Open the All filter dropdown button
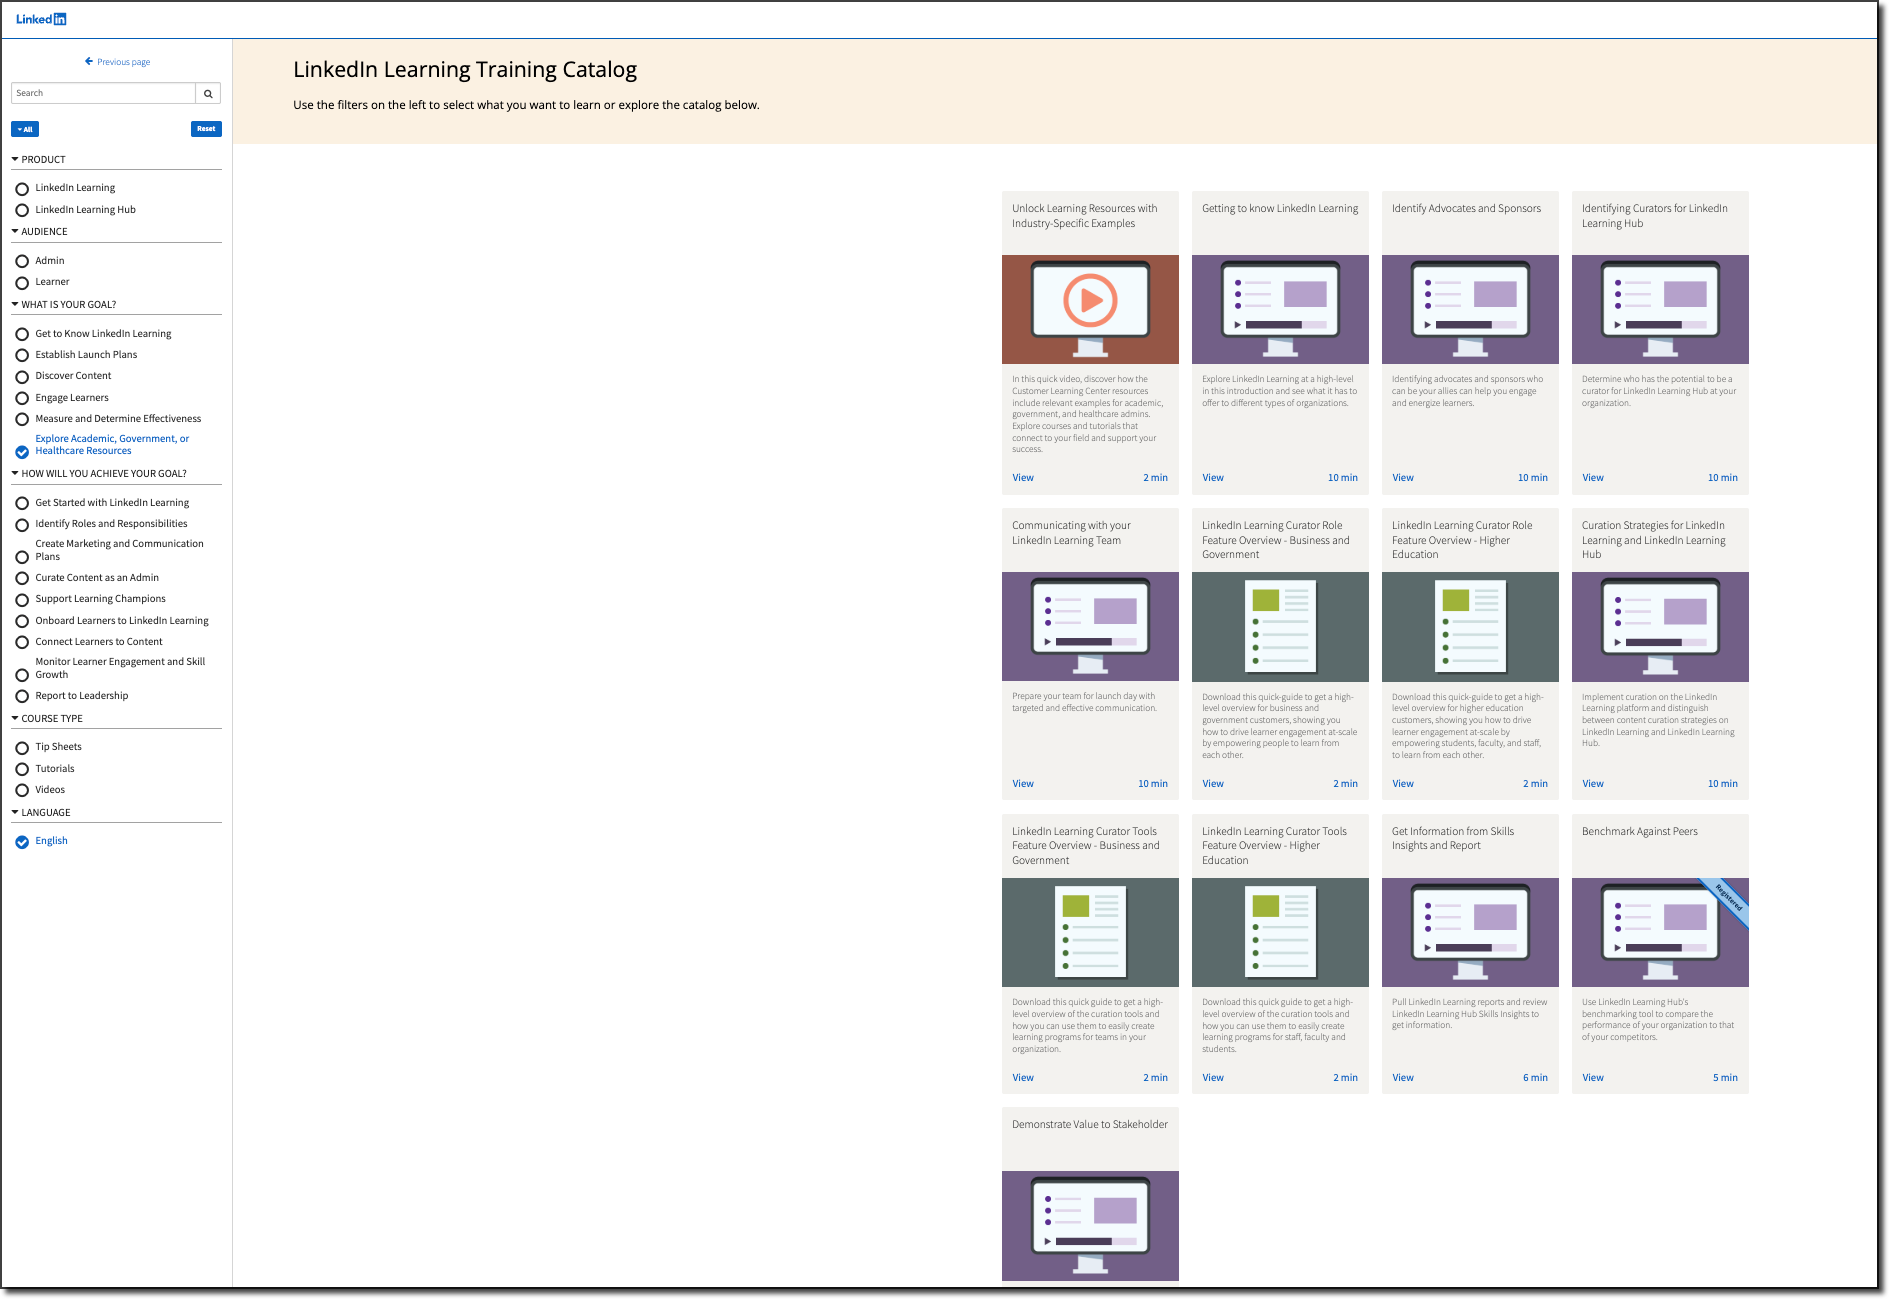 pos(25,129)
